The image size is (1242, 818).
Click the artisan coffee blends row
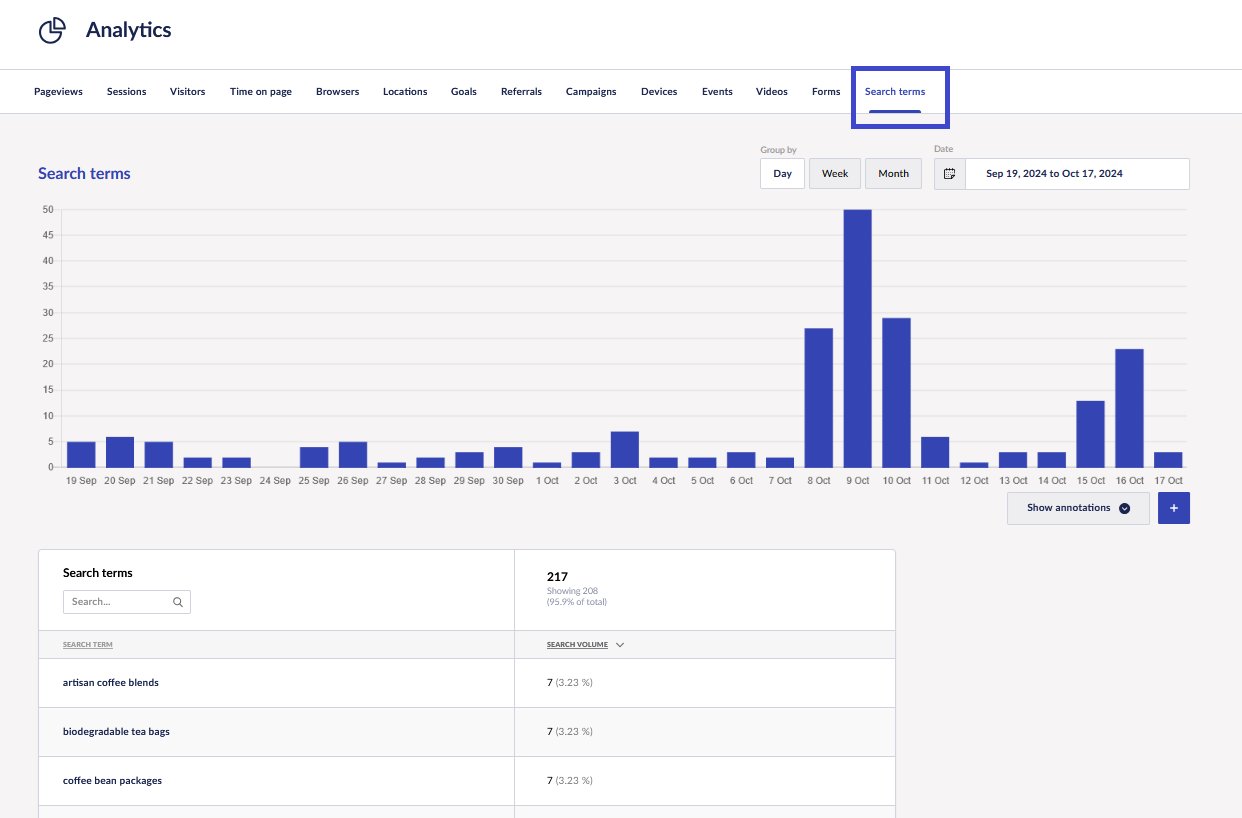tap(111, 683)
